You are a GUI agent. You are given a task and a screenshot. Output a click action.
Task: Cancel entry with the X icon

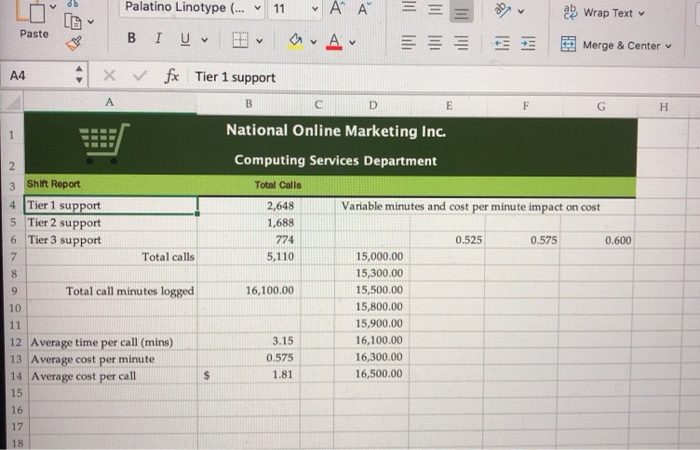pos(109,75)
